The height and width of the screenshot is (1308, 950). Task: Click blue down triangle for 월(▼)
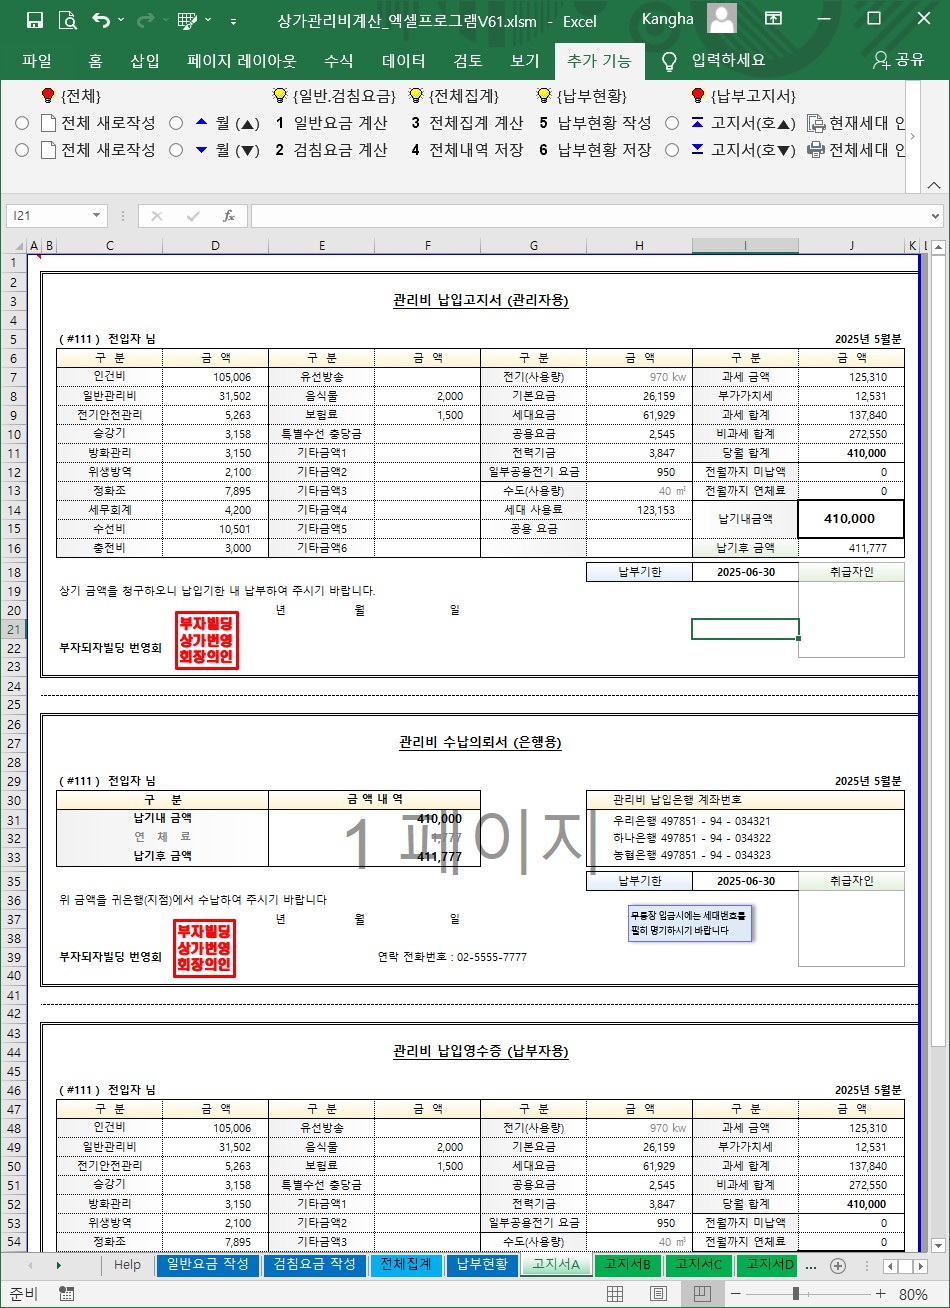(201, 150)
